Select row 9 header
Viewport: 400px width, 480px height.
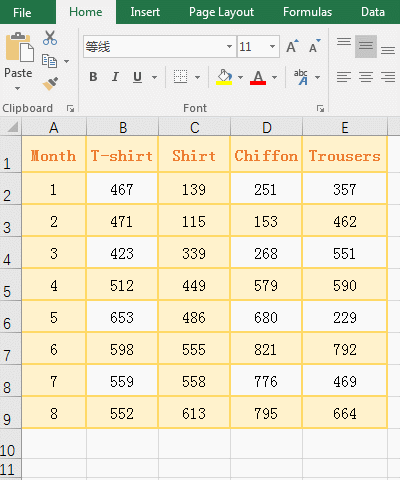11,412
